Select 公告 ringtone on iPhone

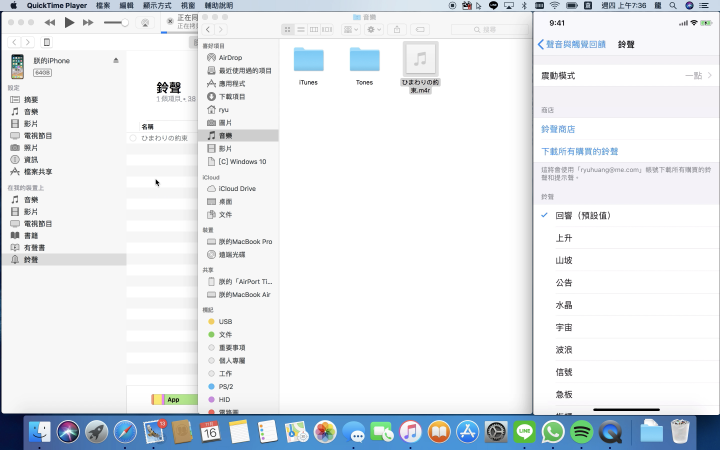(x=626, y=282)
